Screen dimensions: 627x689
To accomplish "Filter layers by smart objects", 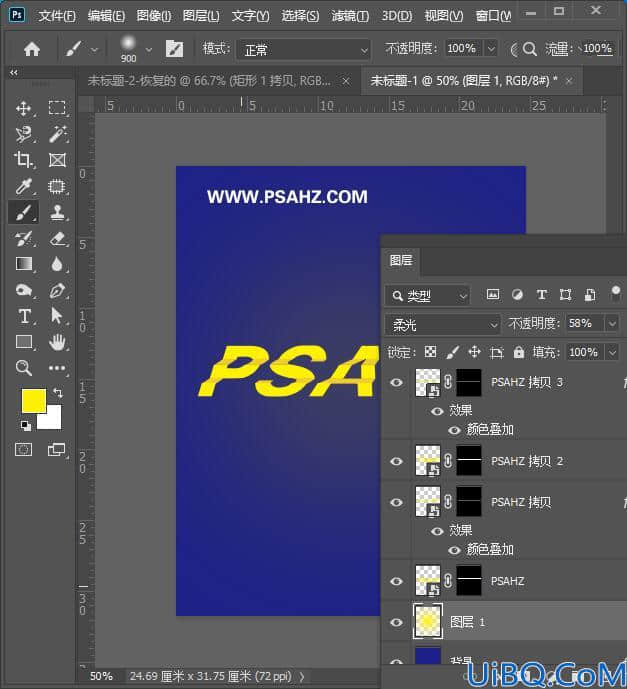I will (590, 294).
